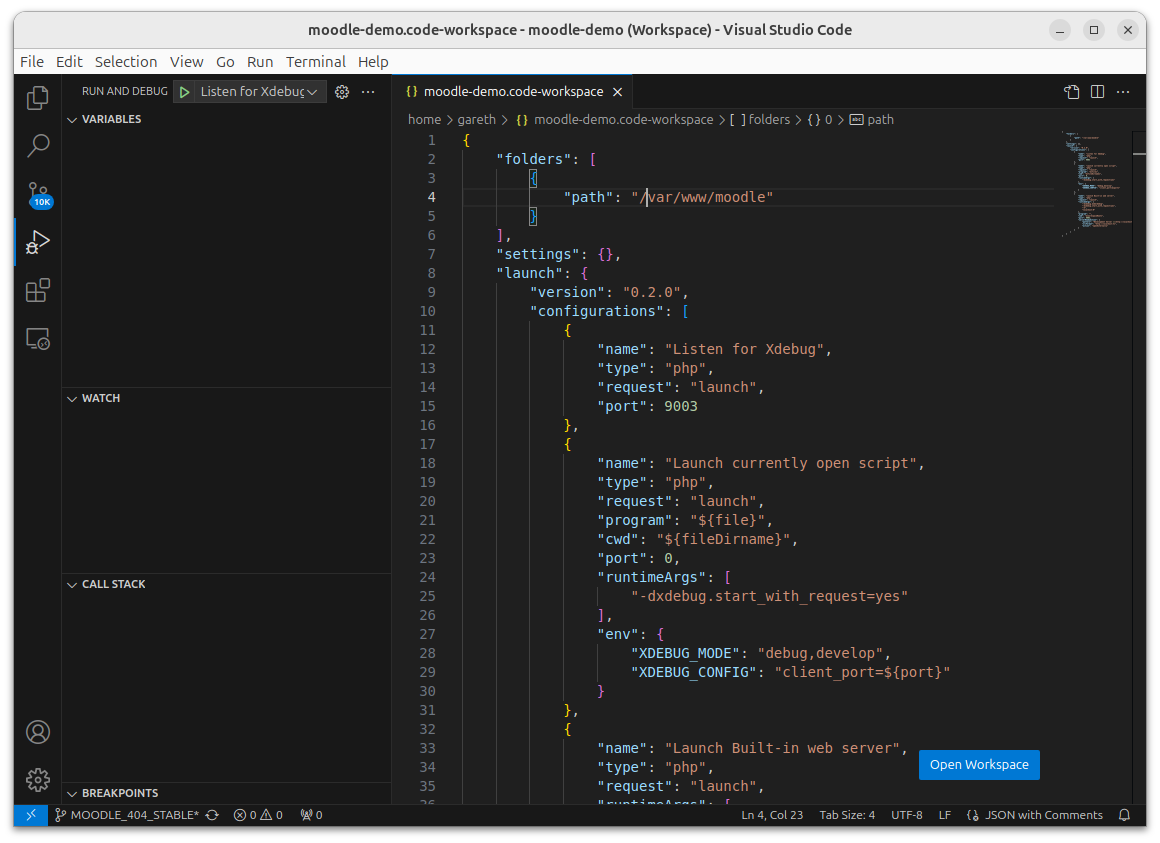This screenshot has height=843, width=1160.
Task: Click the 0 breadcrumb segment
Action: (820, 120)
